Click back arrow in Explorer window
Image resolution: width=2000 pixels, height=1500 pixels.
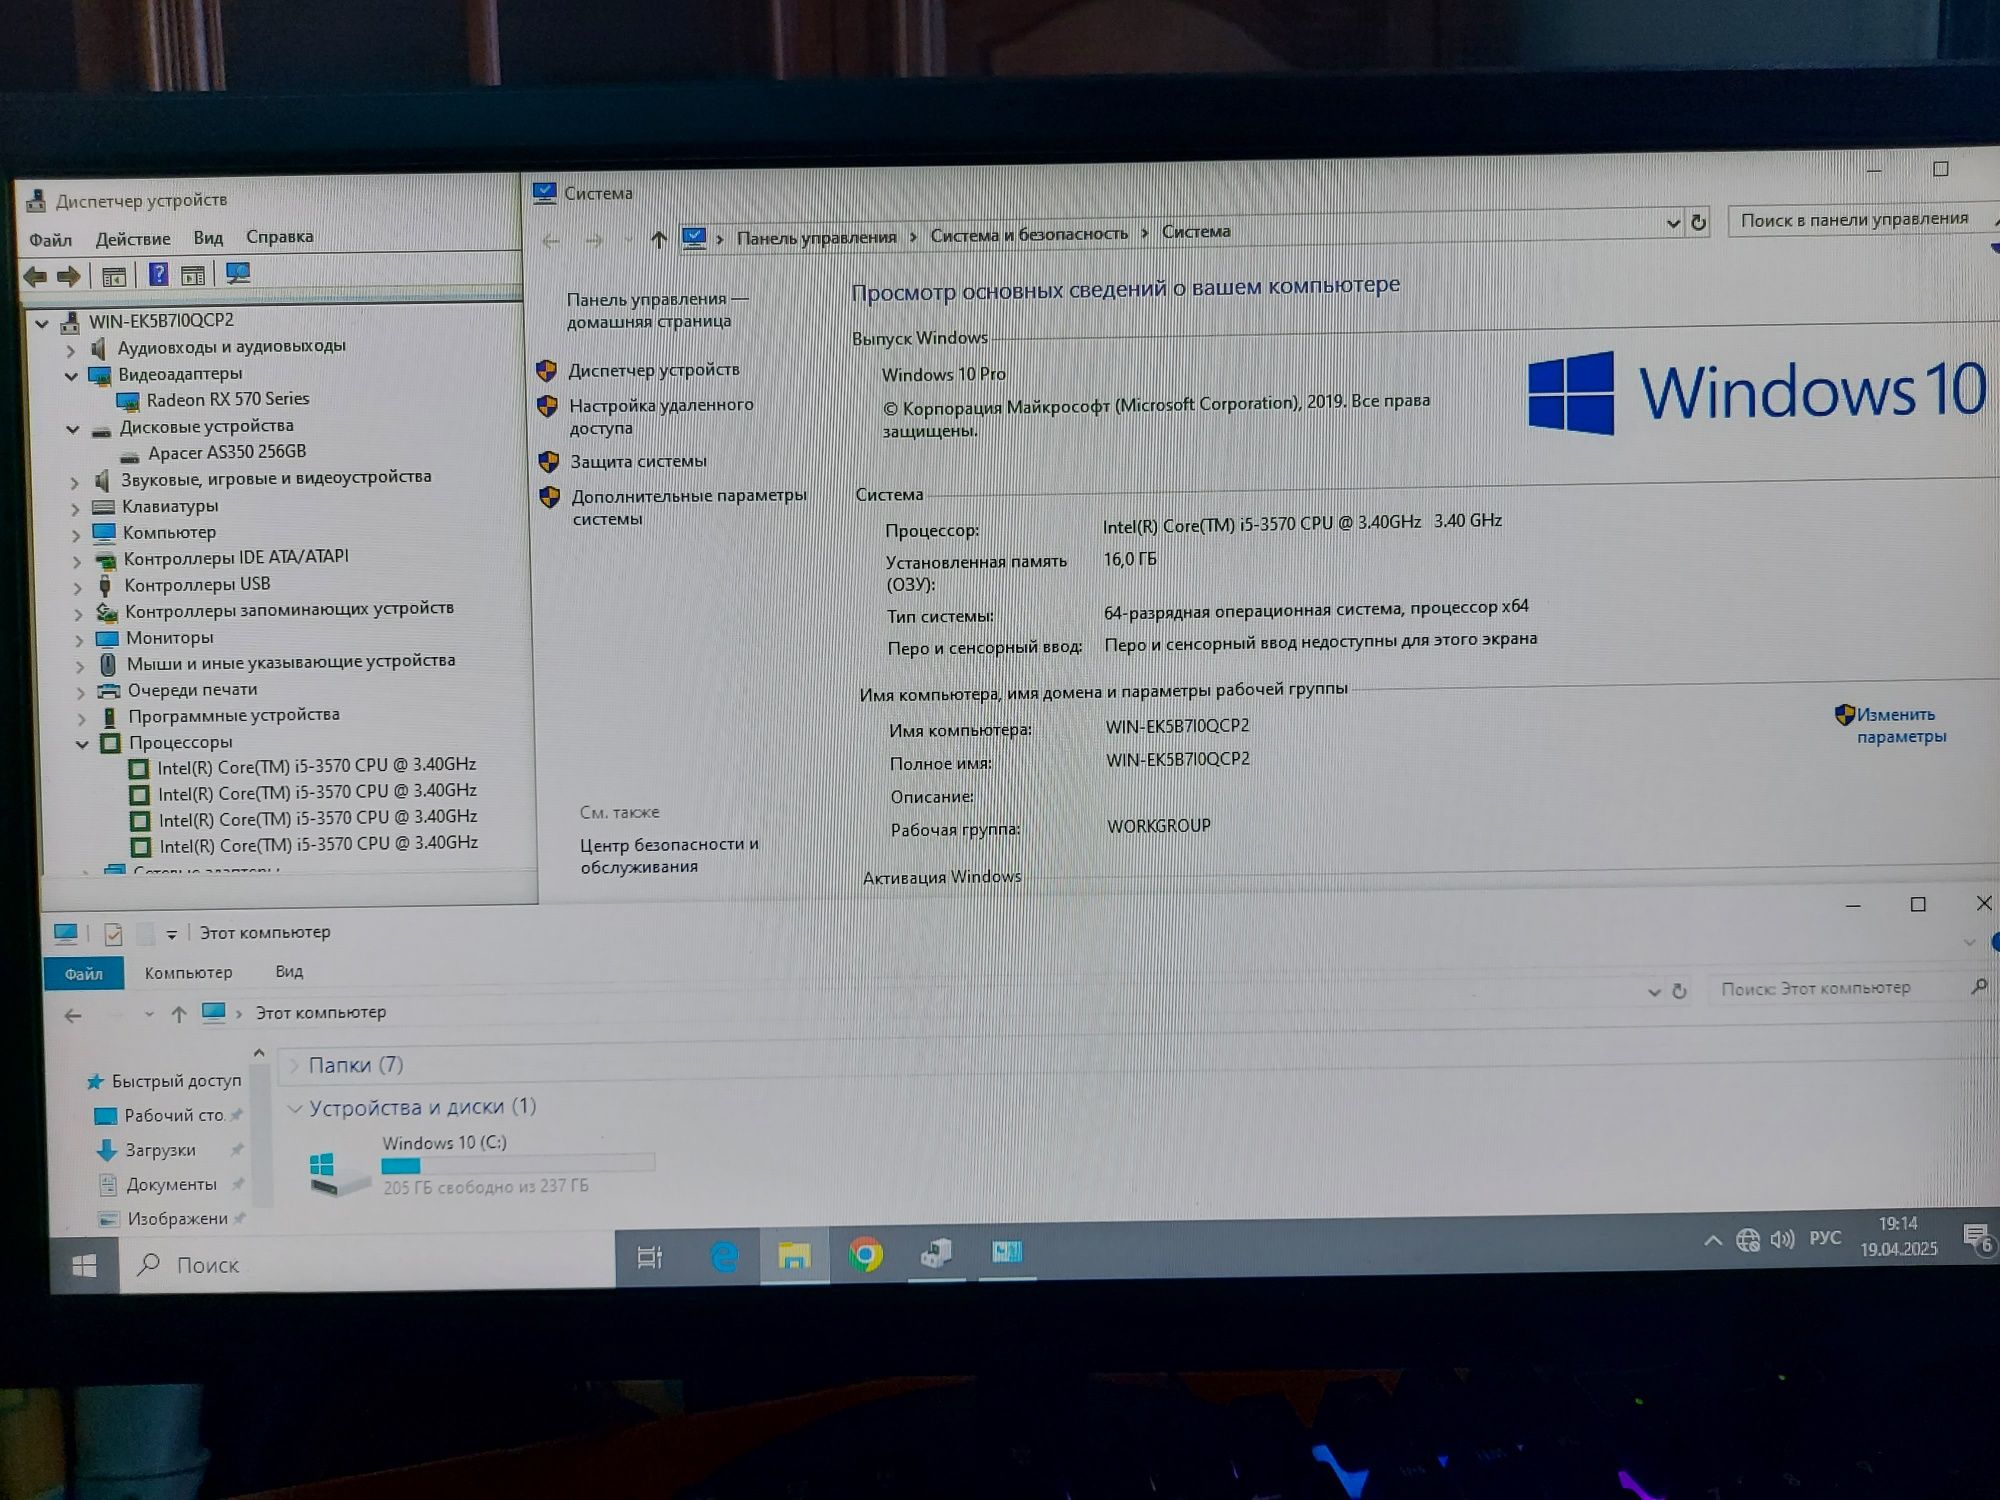pos(73,1016)
